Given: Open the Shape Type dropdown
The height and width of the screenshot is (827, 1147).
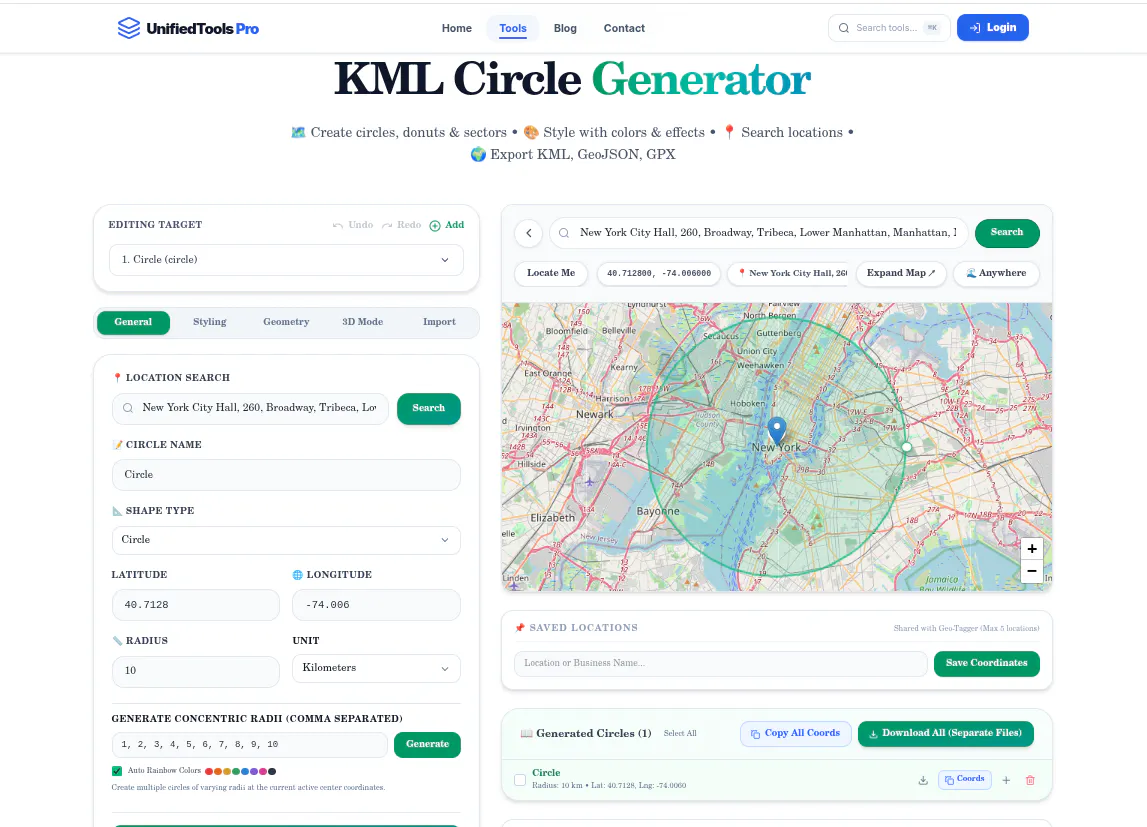Looking at the screenshot, I should click(286, 540).
